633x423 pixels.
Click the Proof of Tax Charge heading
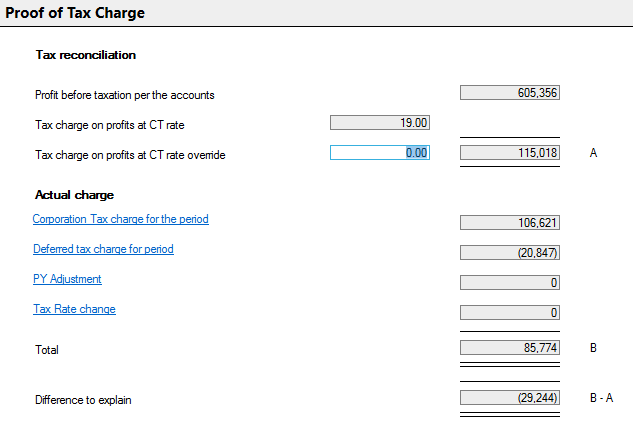tap(75, 13)
